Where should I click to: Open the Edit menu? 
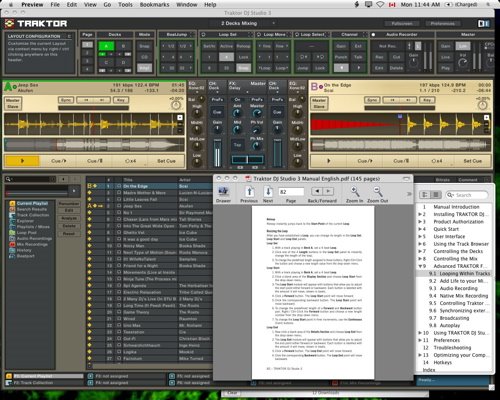72,5
